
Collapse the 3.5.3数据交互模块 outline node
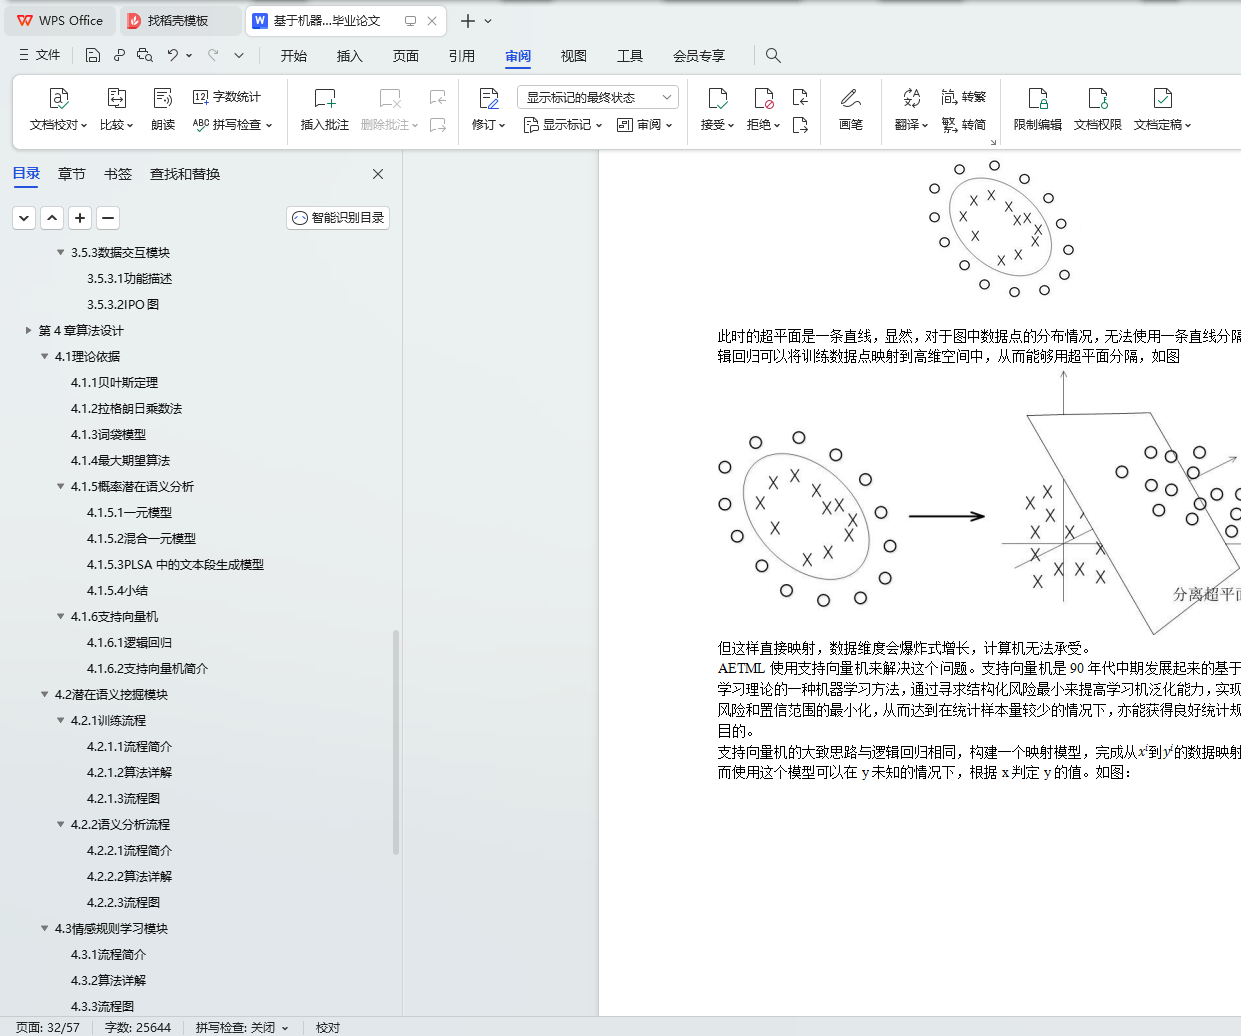pyautogui.click(x=61, y=253)
